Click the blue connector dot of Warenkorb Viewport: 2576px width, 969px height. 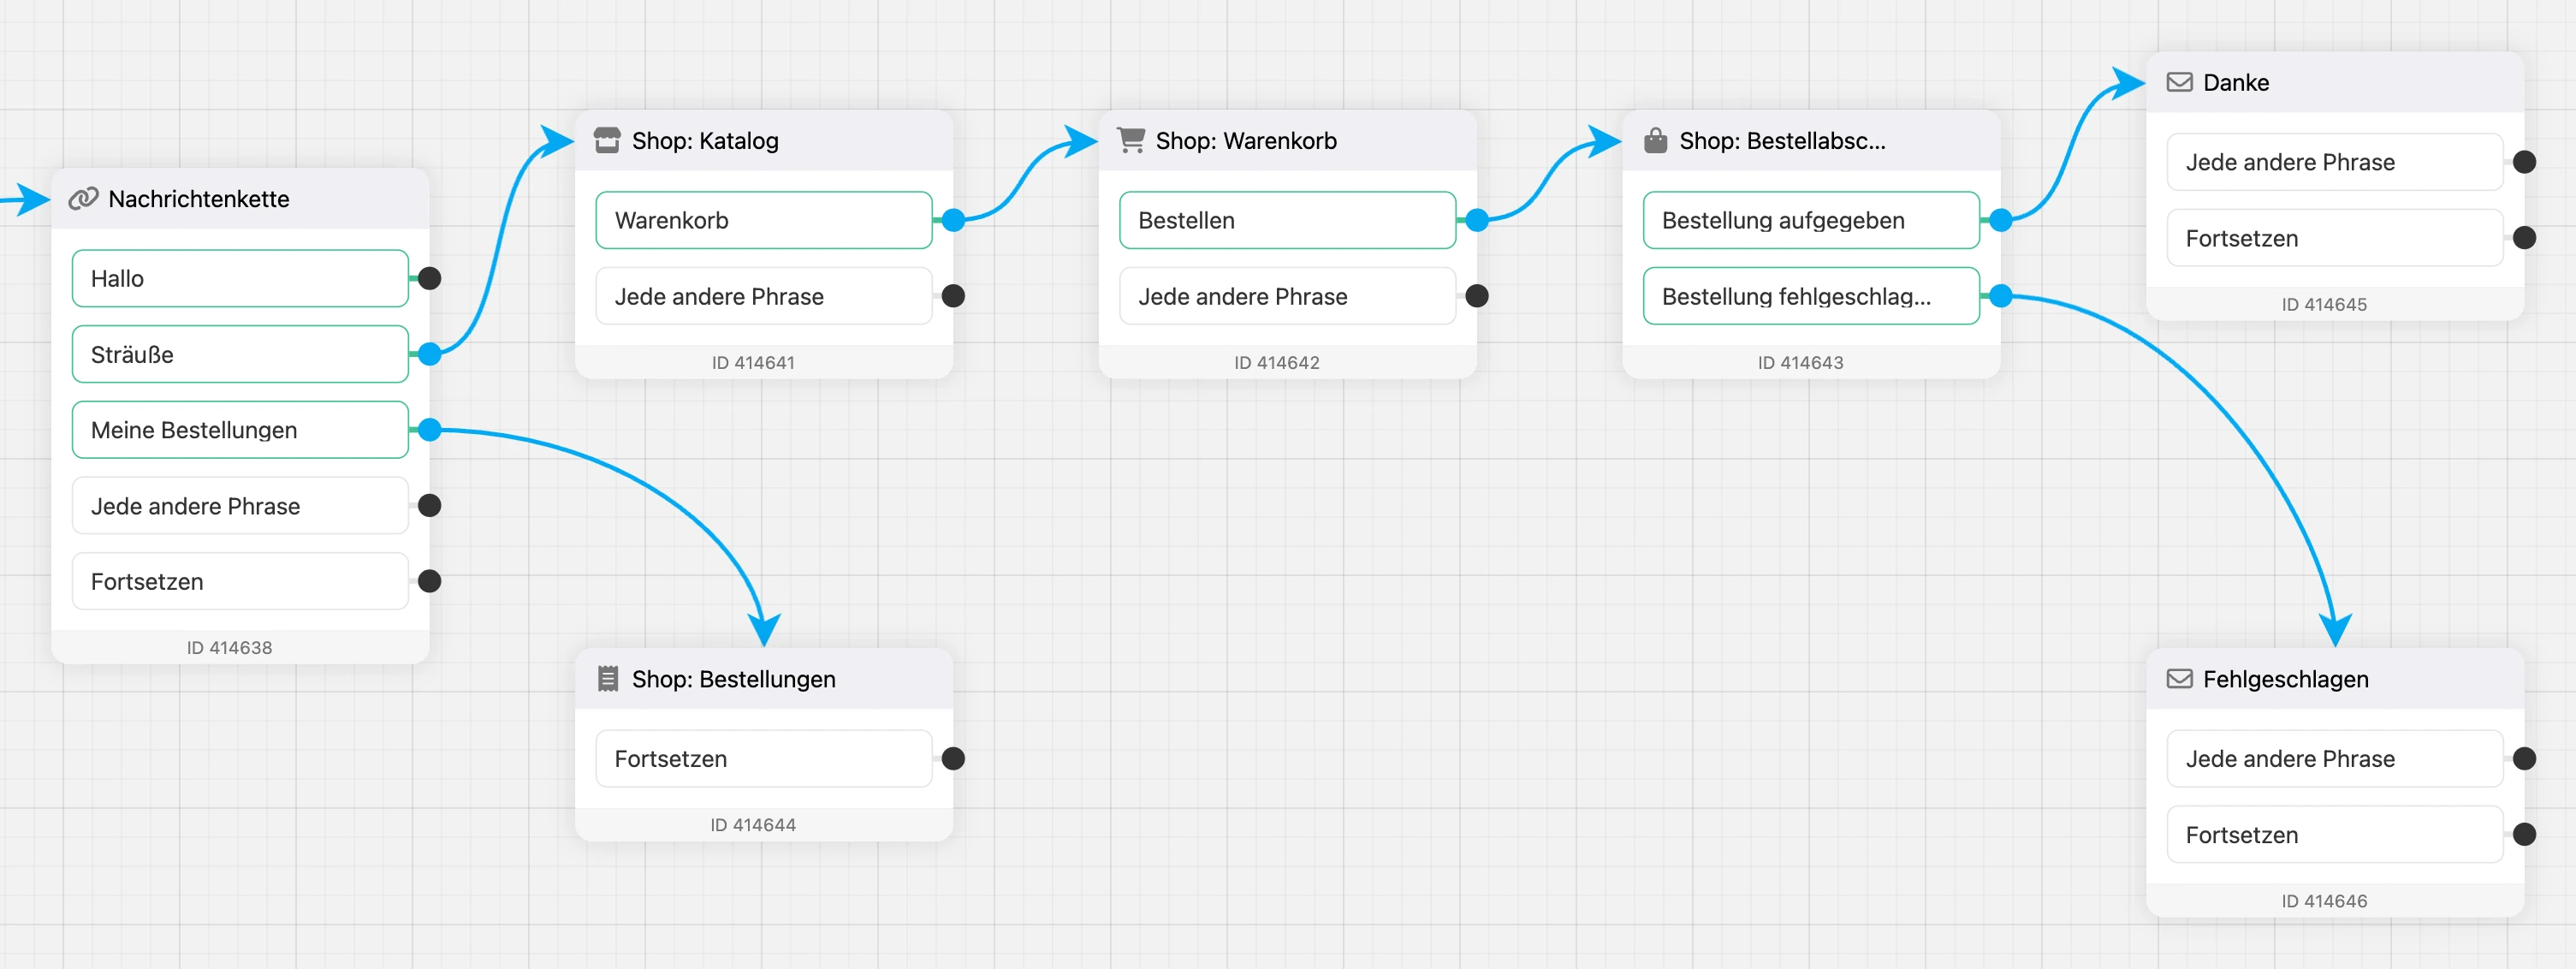(x=954, y=220)
